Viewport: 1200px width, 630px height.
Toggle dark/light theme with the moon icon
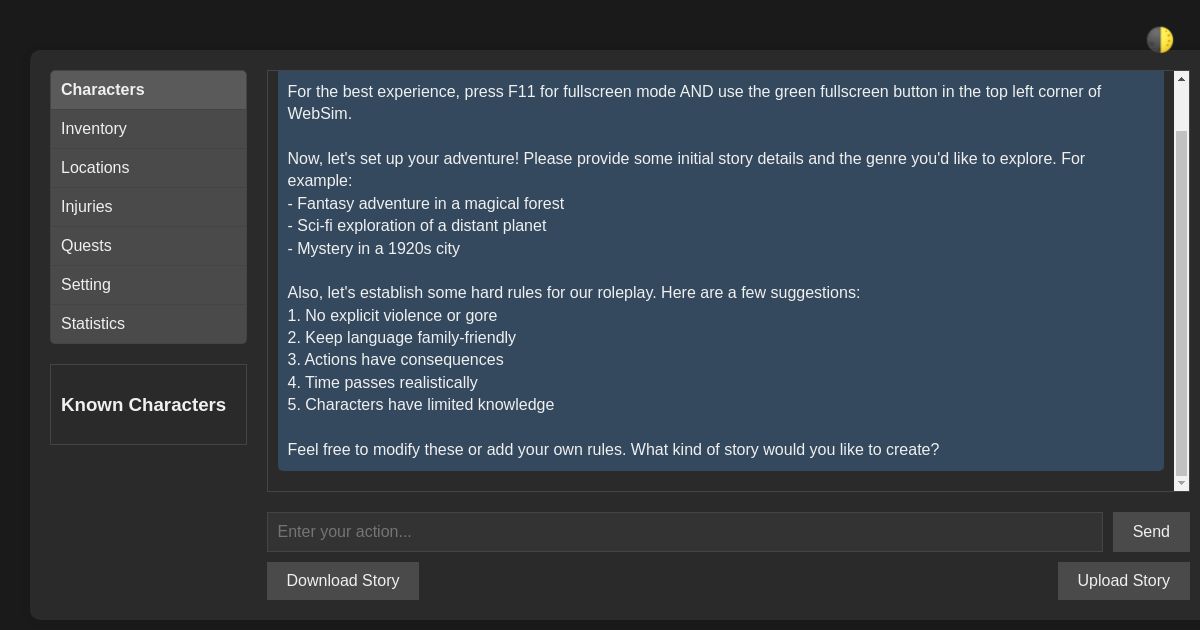pos(1159,40)
